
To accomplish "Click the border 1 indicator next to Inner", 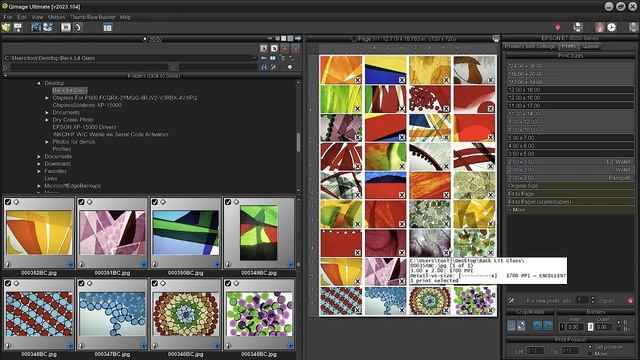I will (x=562, y=327).
